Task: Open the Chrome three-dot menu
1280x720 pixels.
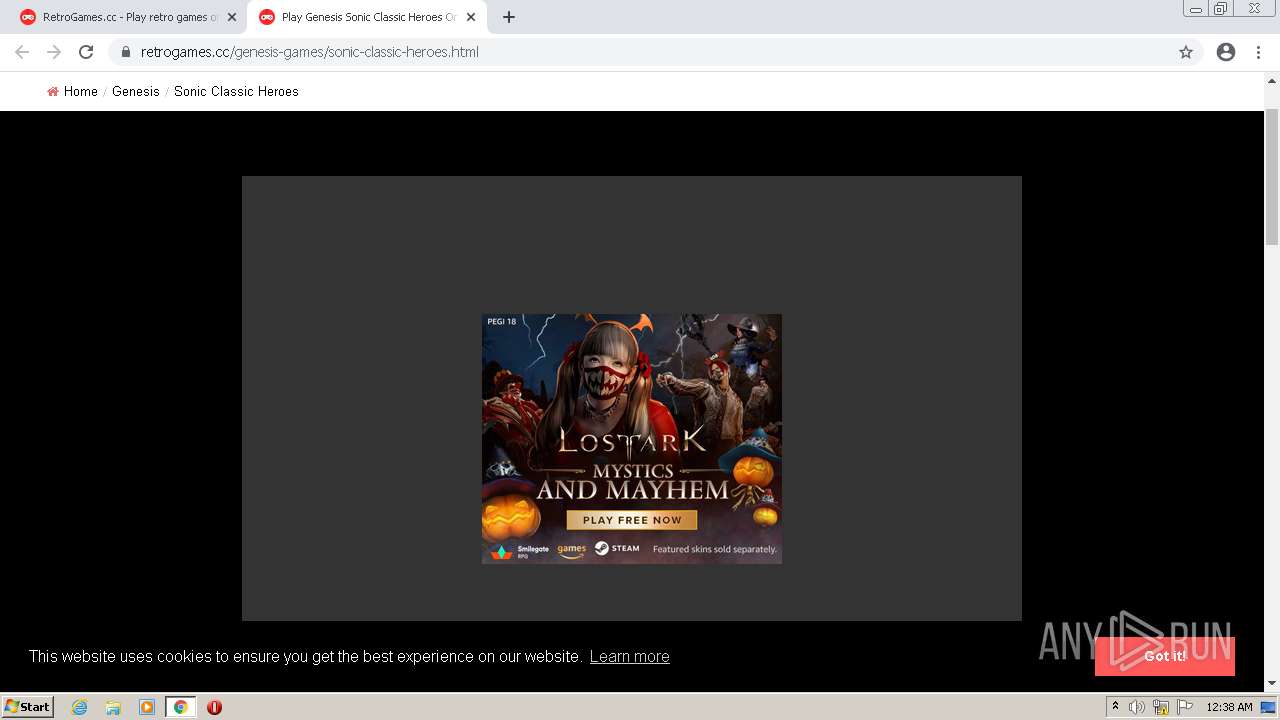Action: (1258, 52)
